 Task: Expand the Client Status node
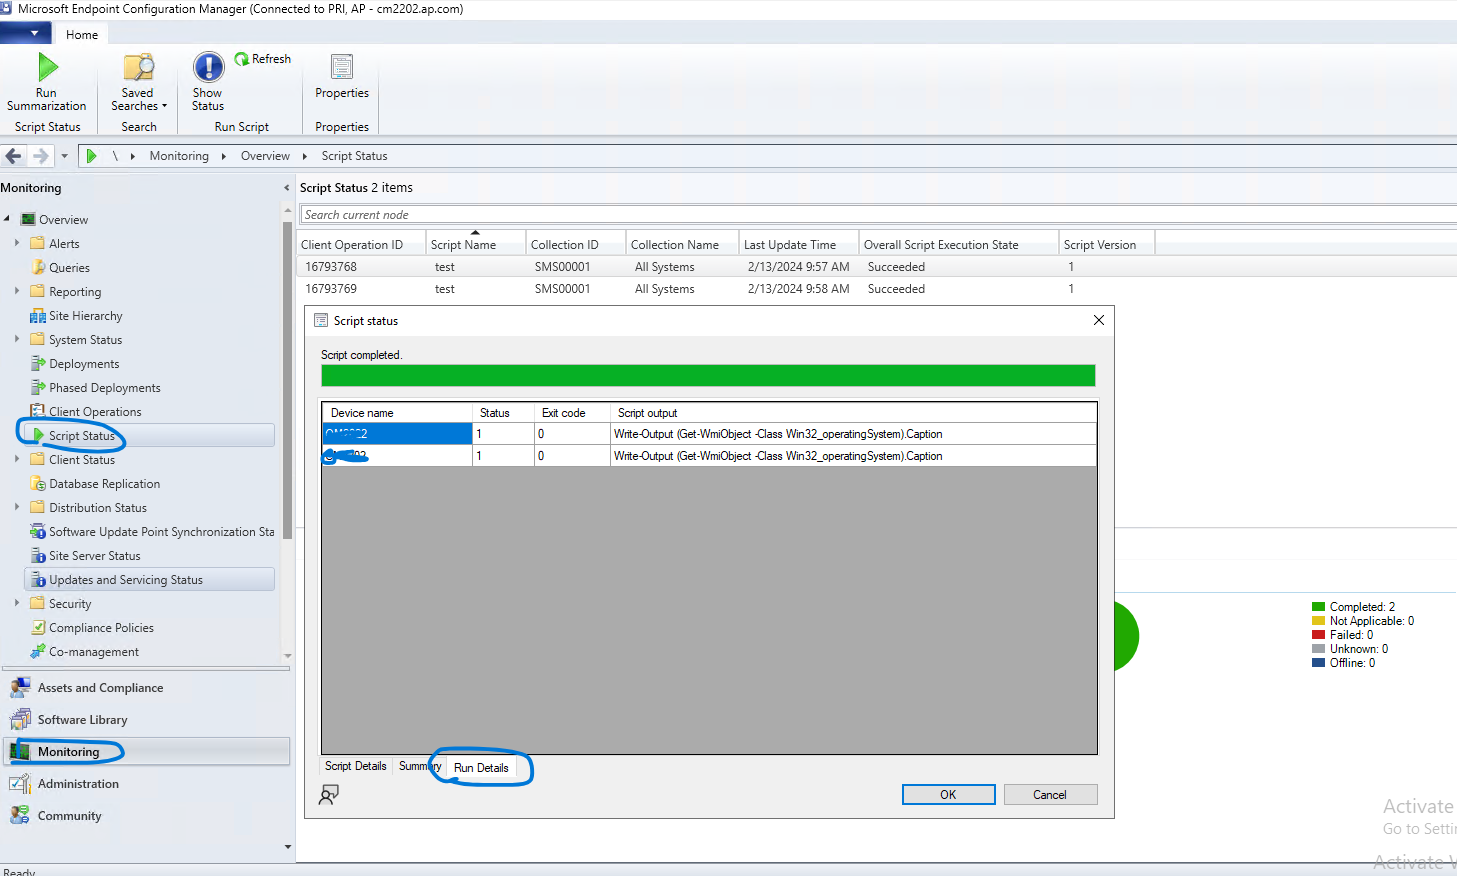(x=17, y=459)
